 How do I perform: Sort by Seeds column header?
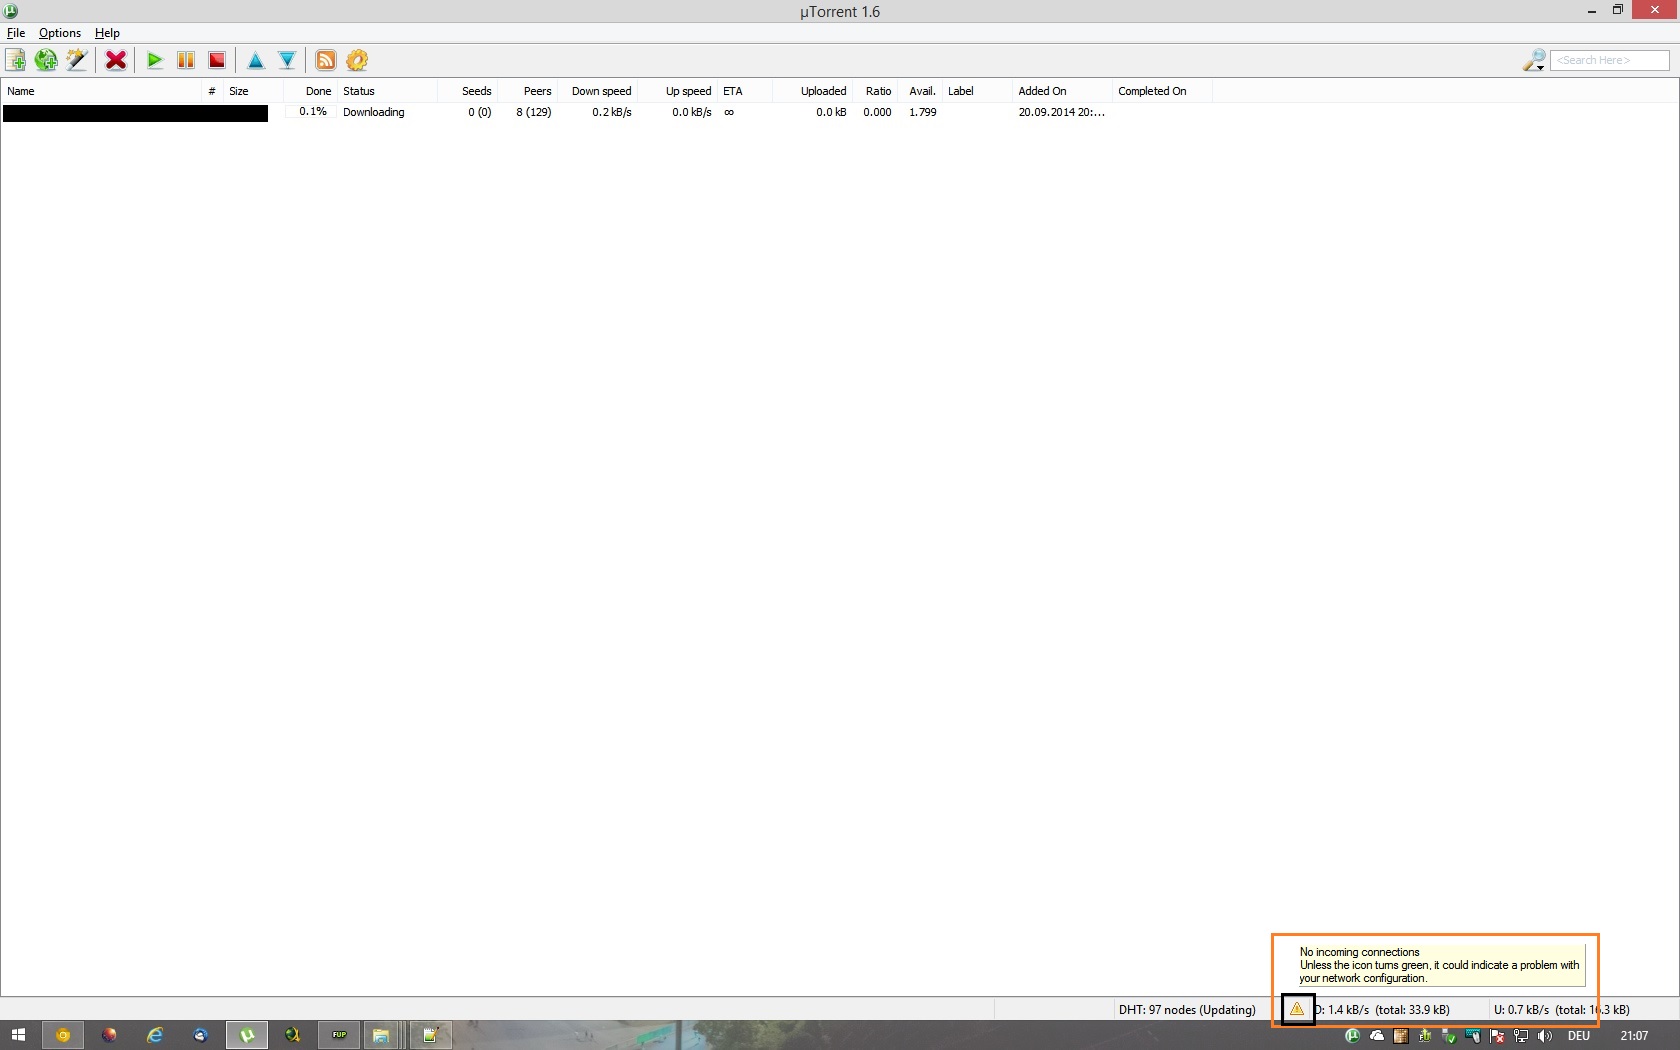tap(467, 91)
